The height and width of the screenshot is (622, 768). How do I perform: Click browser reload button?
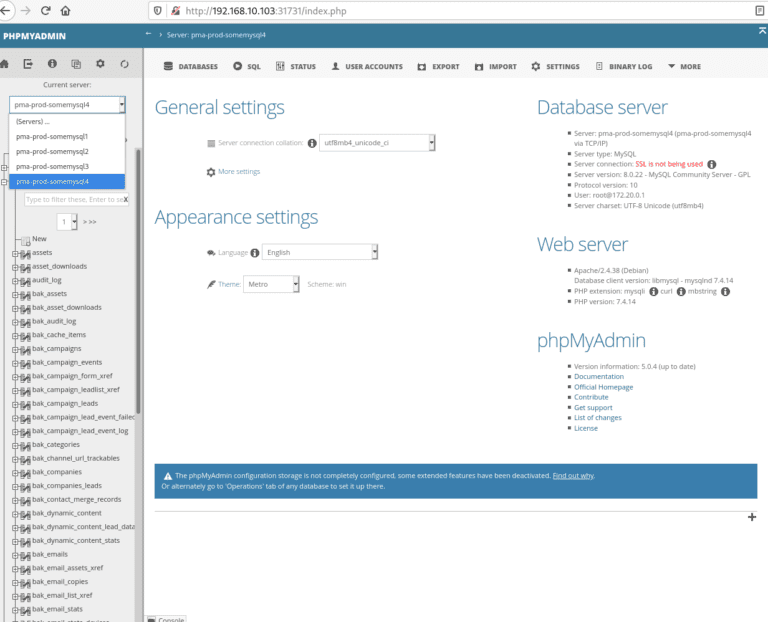coord(46,10)
